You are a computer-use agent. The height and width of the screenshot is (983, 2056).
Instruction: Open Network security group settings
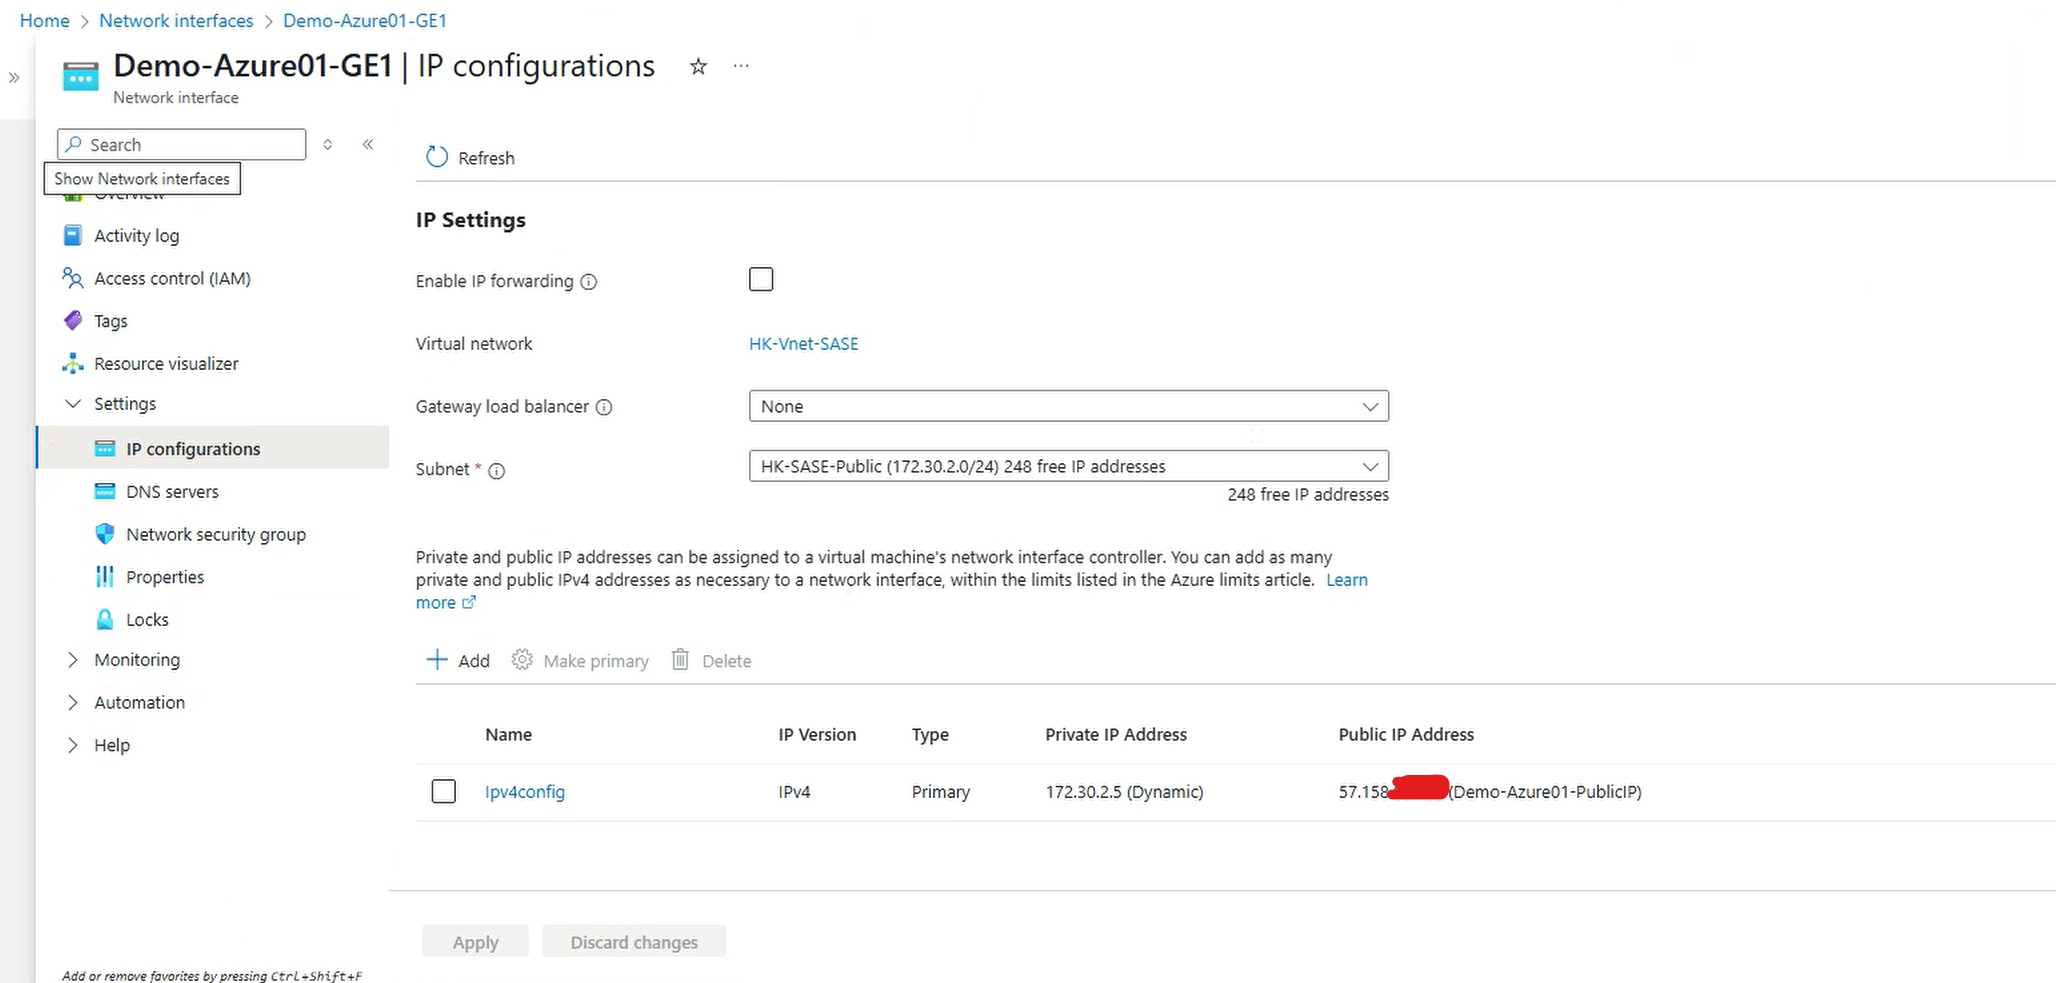click(215, 535)
